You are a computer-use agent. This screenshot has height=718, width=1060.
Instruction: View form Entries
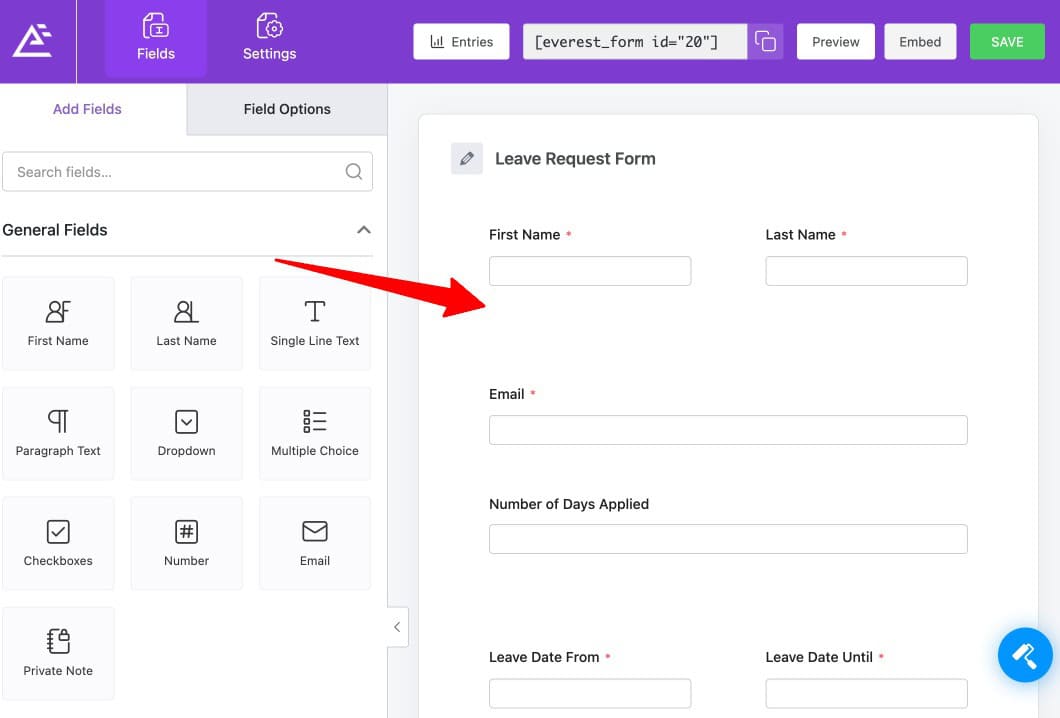pos(461,42)
